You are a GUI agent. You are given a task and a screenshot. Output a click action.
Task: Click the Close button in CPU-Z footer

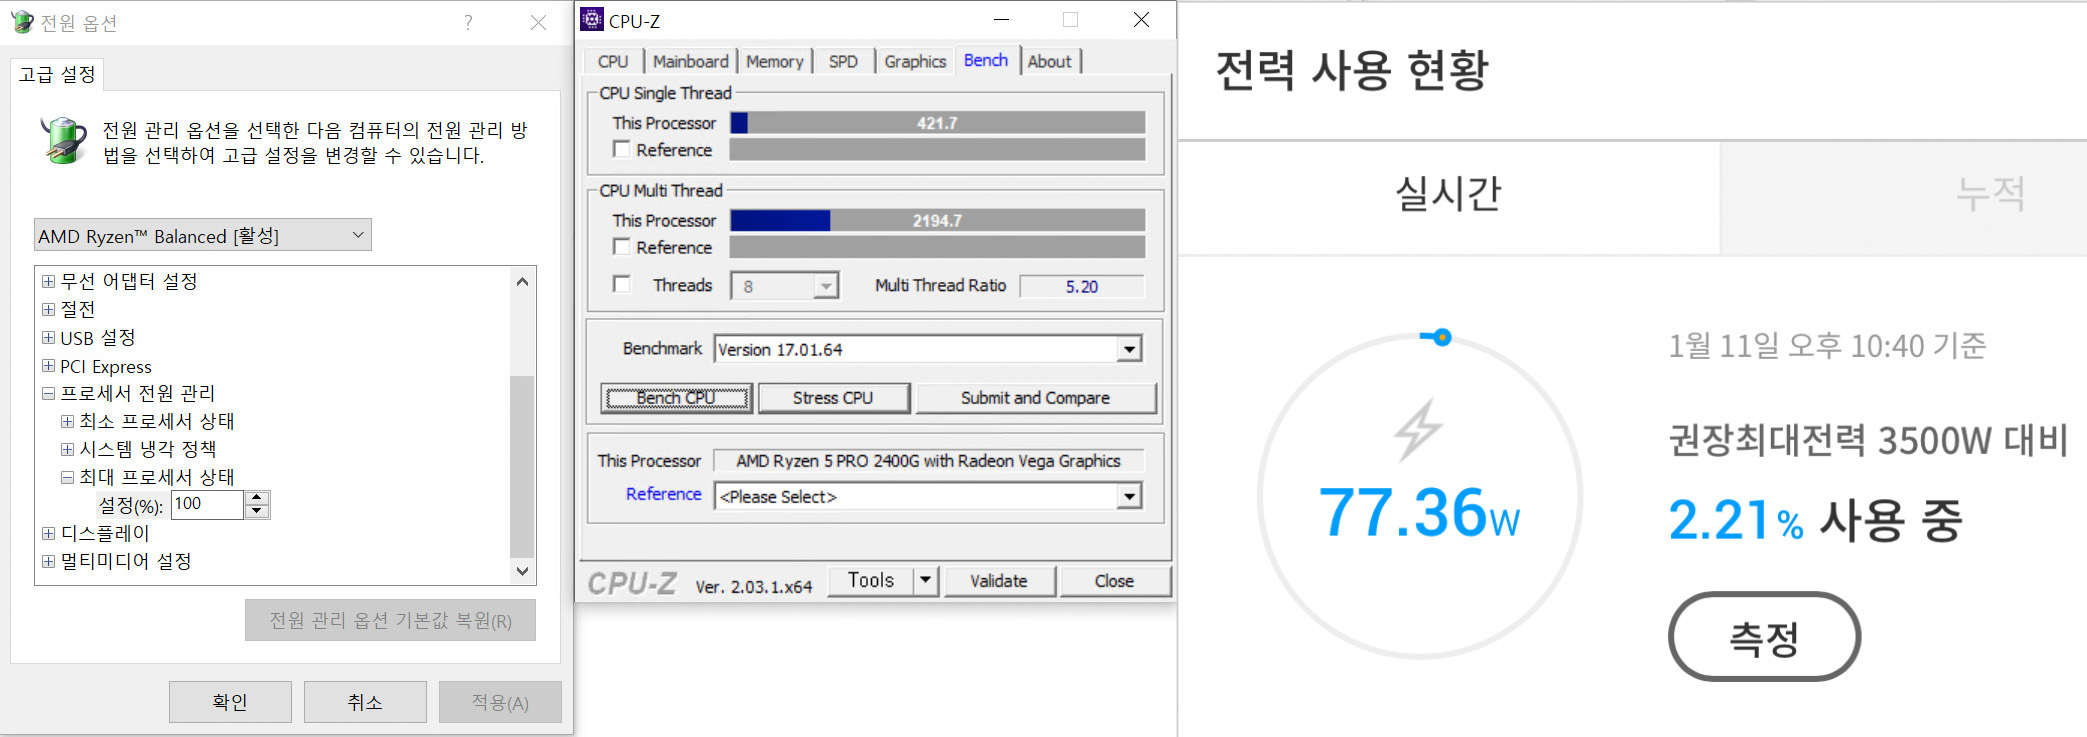1114,581
